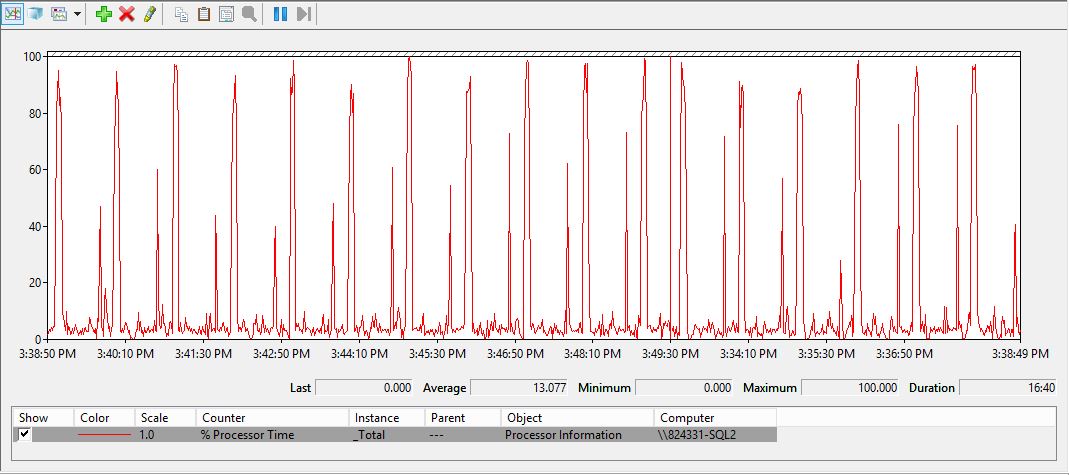Click the Minimum value field
Screen dimensions: 1069x475
click(x=684, y=388)
